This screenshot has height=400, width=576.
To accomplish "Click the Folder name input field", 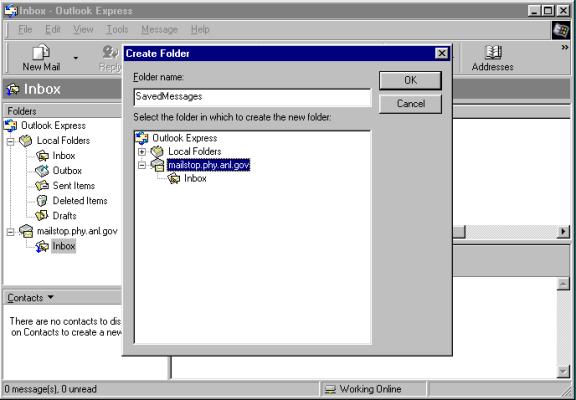I will [252, 97].
